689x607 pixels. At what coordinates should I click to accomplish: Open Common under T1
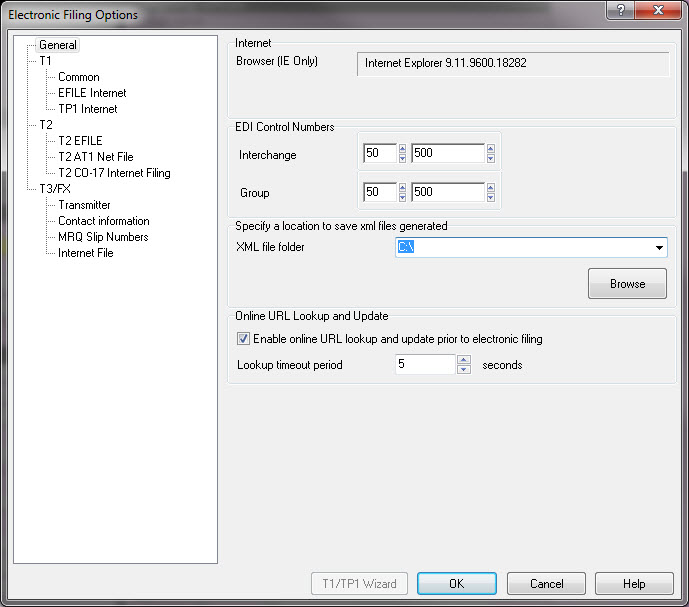[79, 77]
